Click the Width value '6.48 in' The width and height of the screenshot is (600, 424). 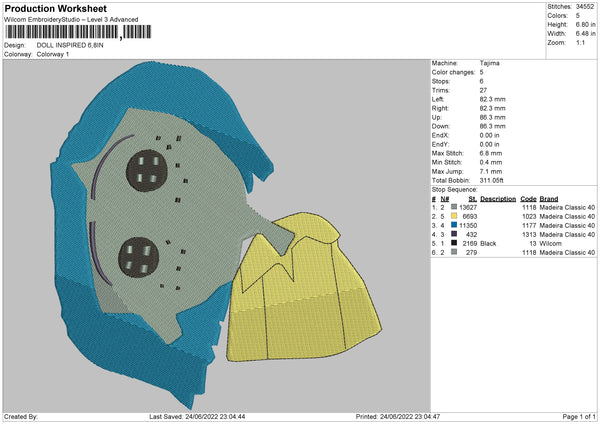pyautogui.click(x=585, y=34)
